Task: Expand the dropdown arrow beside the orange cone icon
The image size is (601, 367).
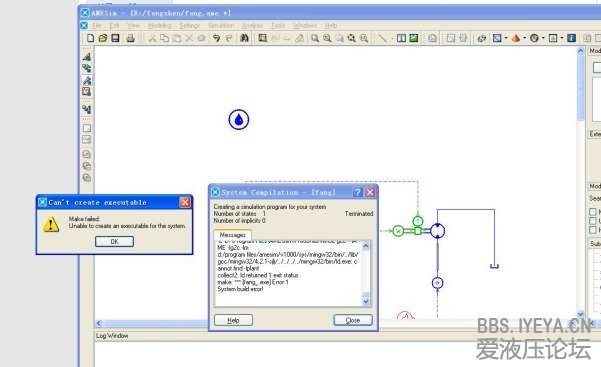Action: tap(524, 38)
